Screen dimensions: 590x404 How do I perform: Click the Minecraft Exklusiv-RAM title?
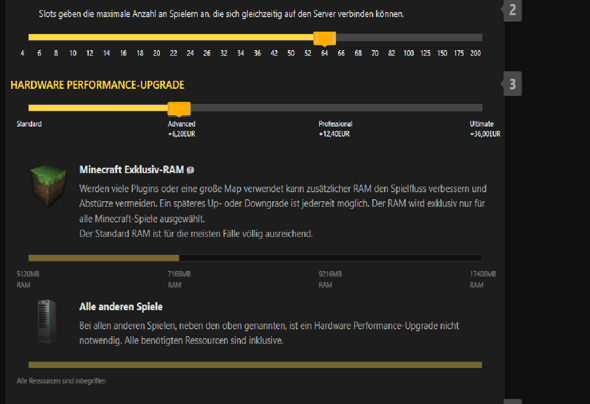point(131,170)
